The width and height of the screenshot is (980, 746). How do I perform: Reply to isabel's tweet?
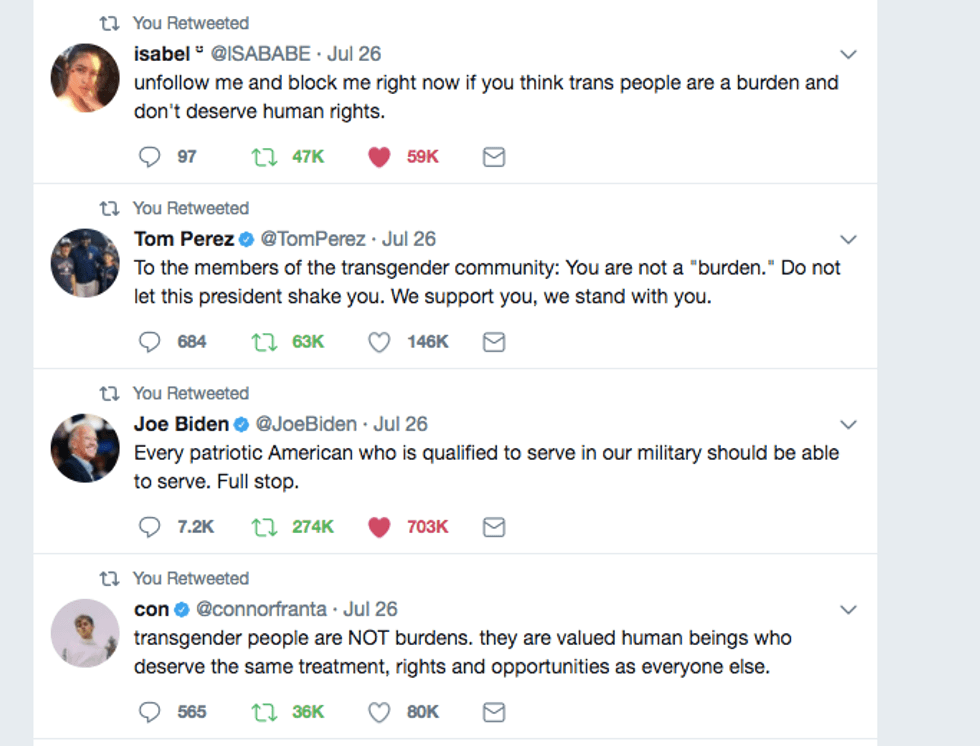(150, 157)
